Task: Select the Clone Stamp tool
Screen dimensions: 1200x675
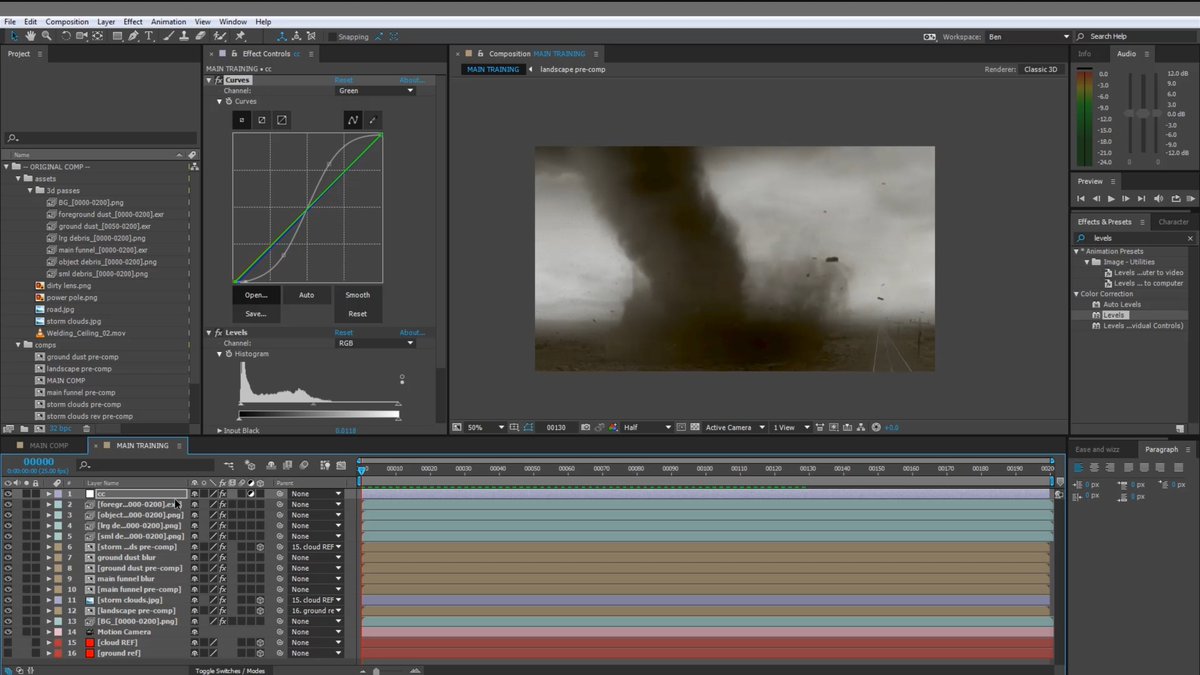Action: pos(184,36)
